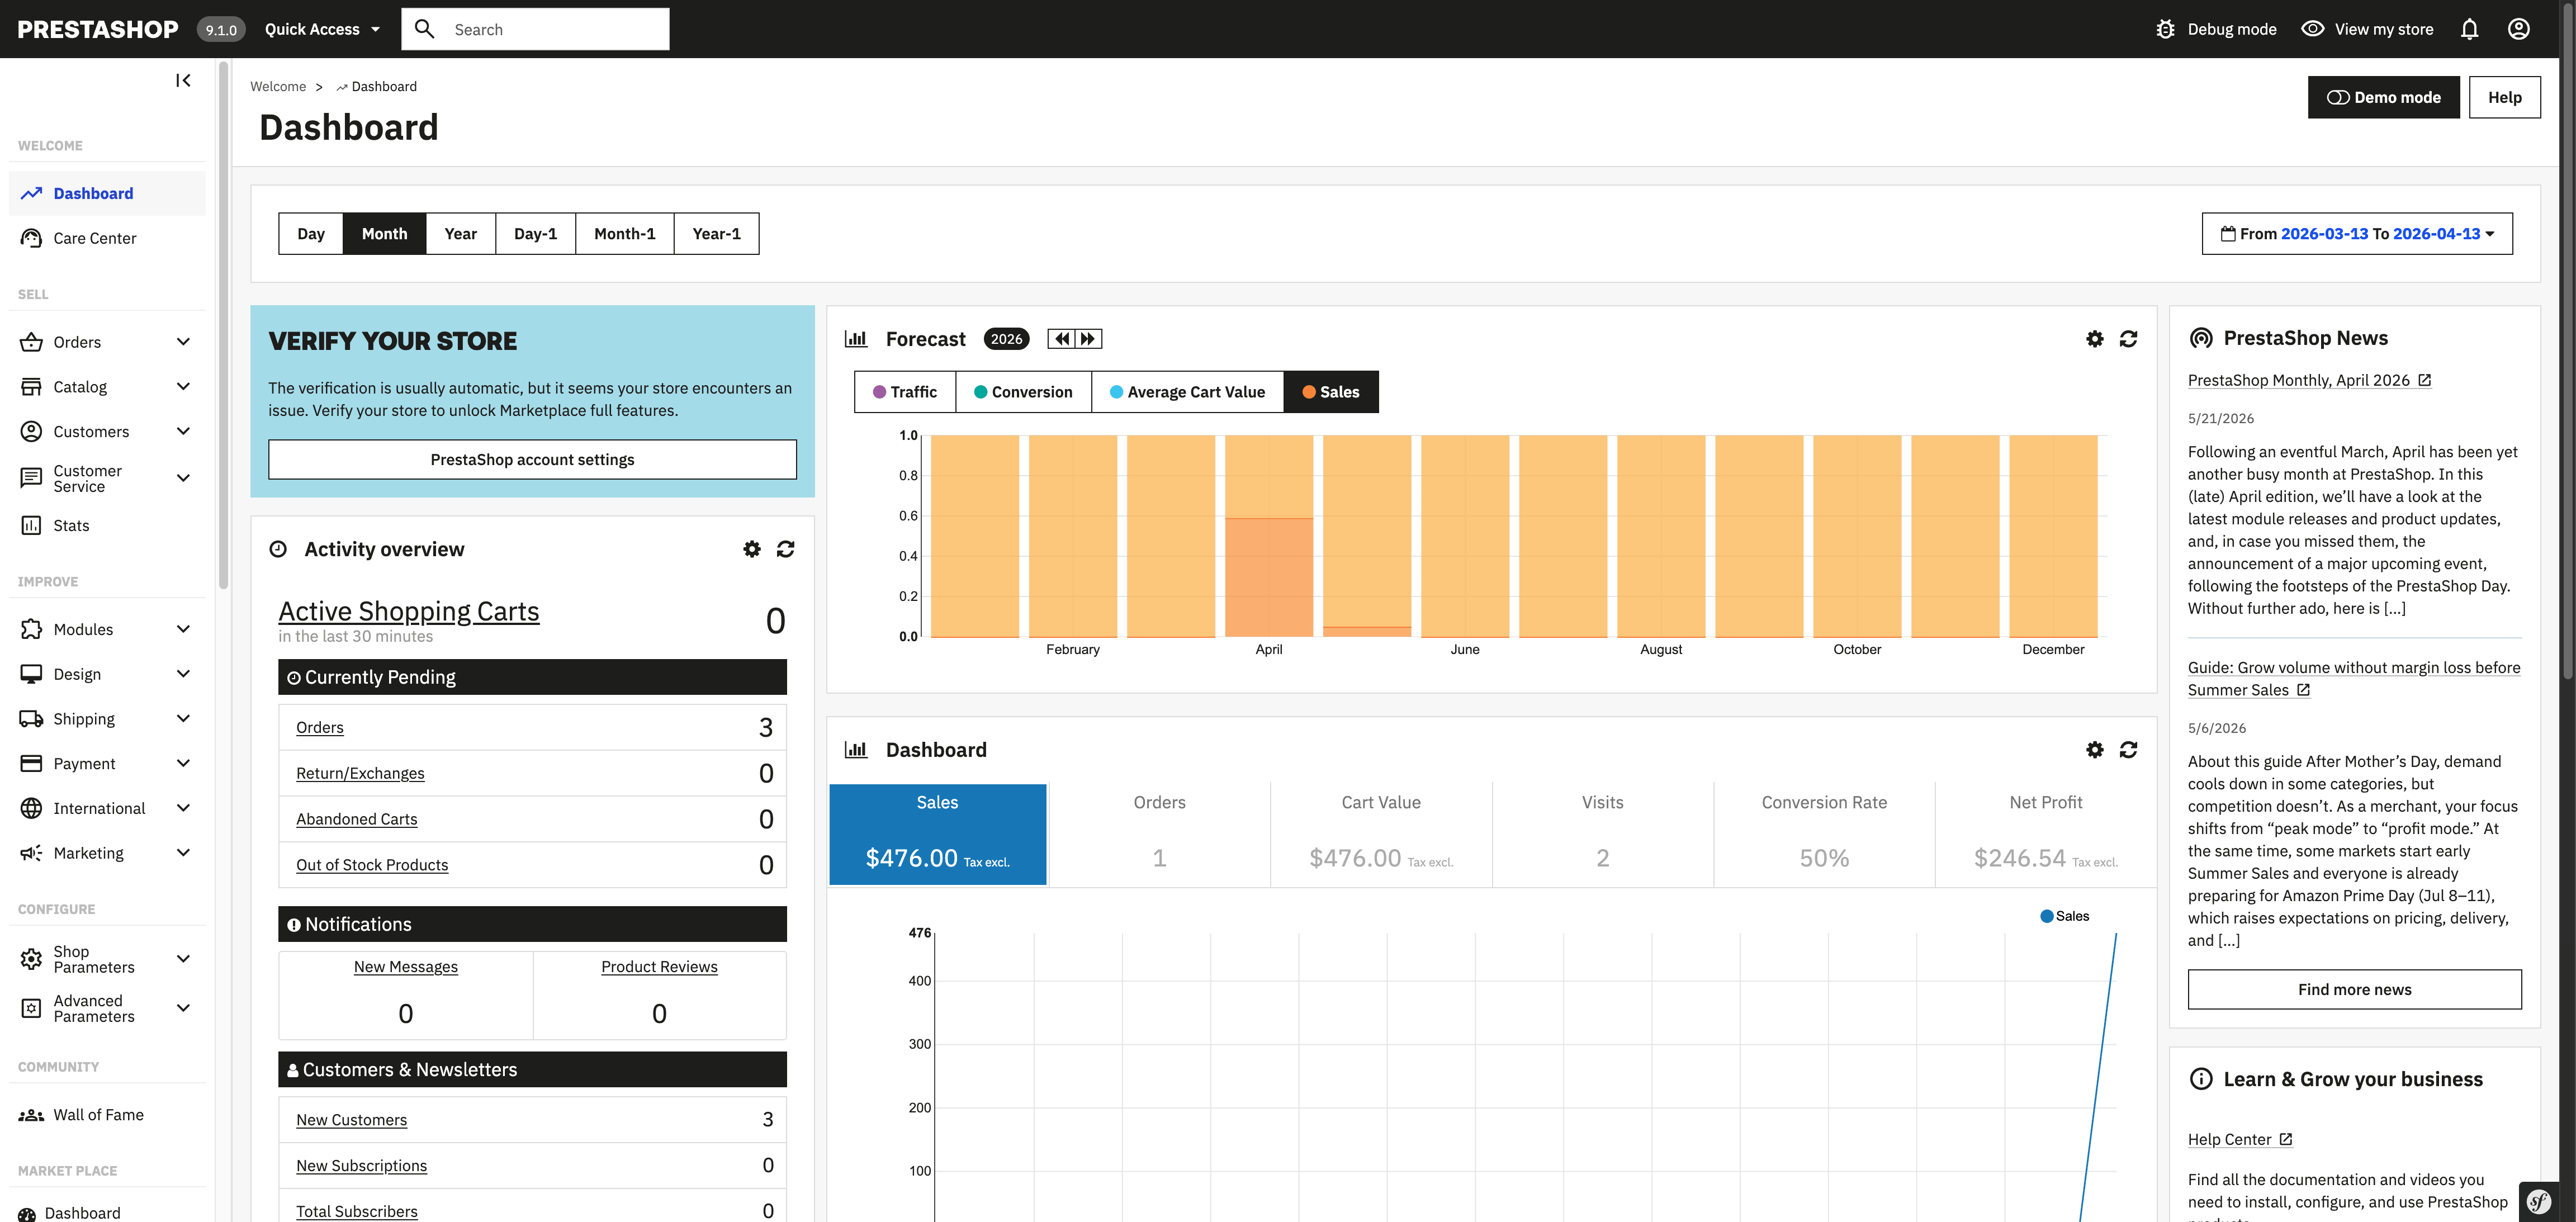Click the Debug mode bug icon
Viewport: 2576px width, 1222px height.
click(x=2165, y=29)
